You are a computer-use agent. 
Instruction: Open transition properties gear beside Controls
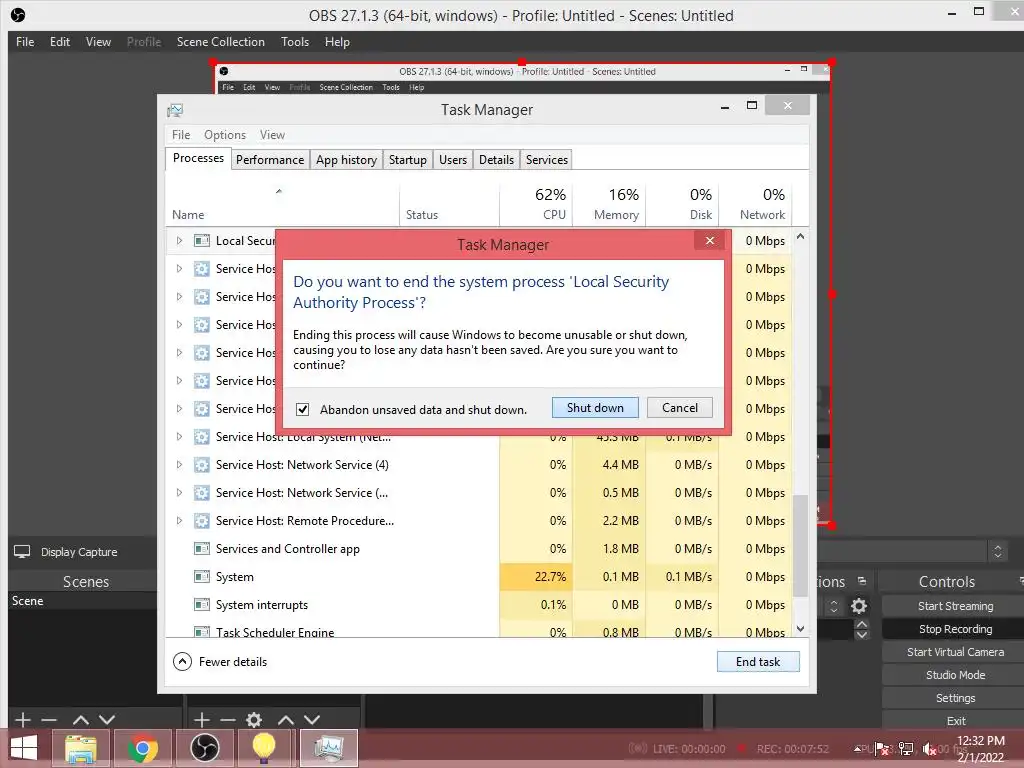pos(859,606)
